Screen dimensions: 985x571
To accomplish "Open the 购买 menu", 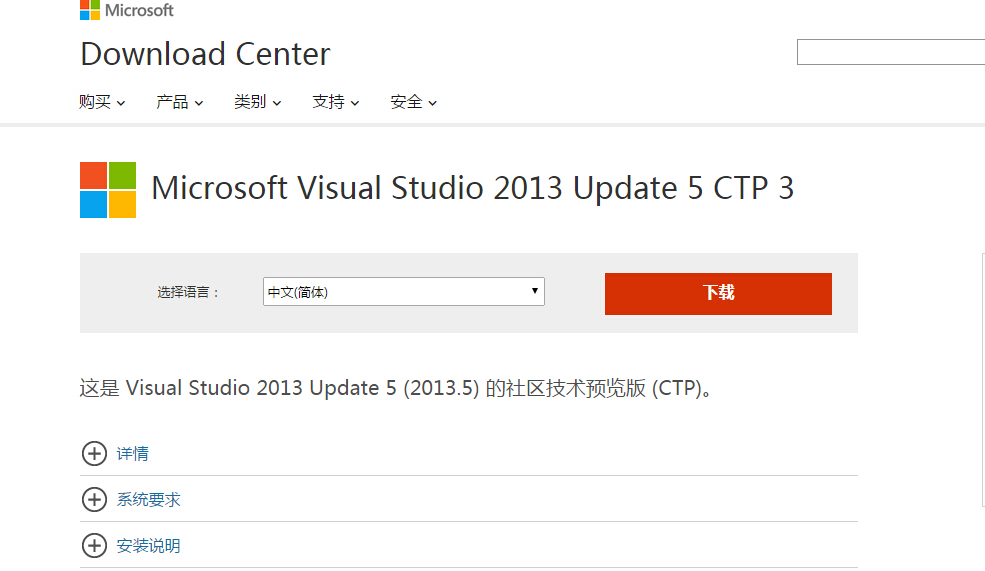I will coord(102,102).
